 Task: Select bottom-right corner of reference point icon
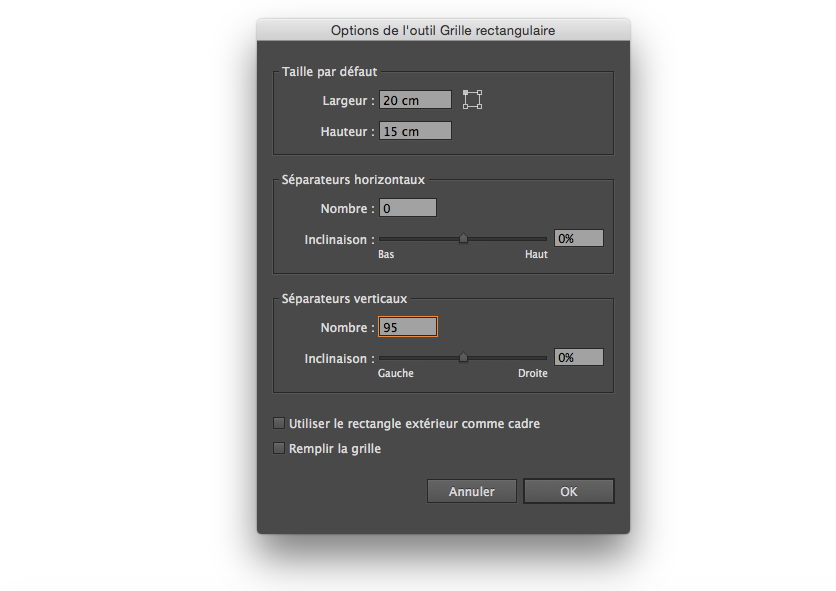481,107
